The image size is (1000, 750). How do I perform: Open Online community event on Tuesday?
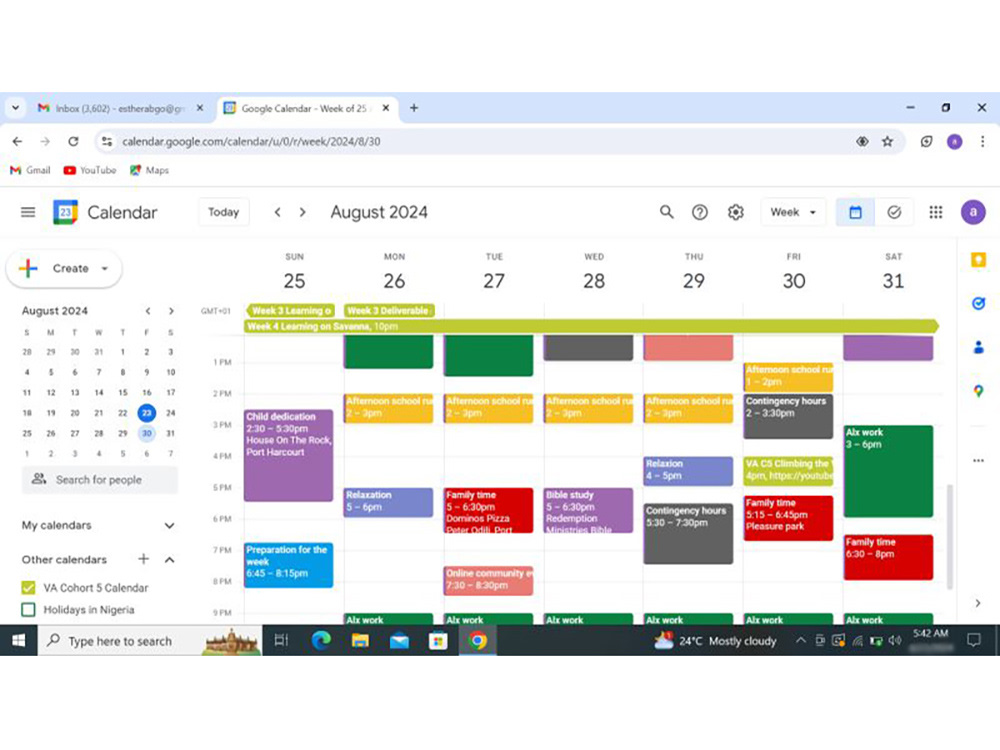pyautogui.click(x=489, y=580)
